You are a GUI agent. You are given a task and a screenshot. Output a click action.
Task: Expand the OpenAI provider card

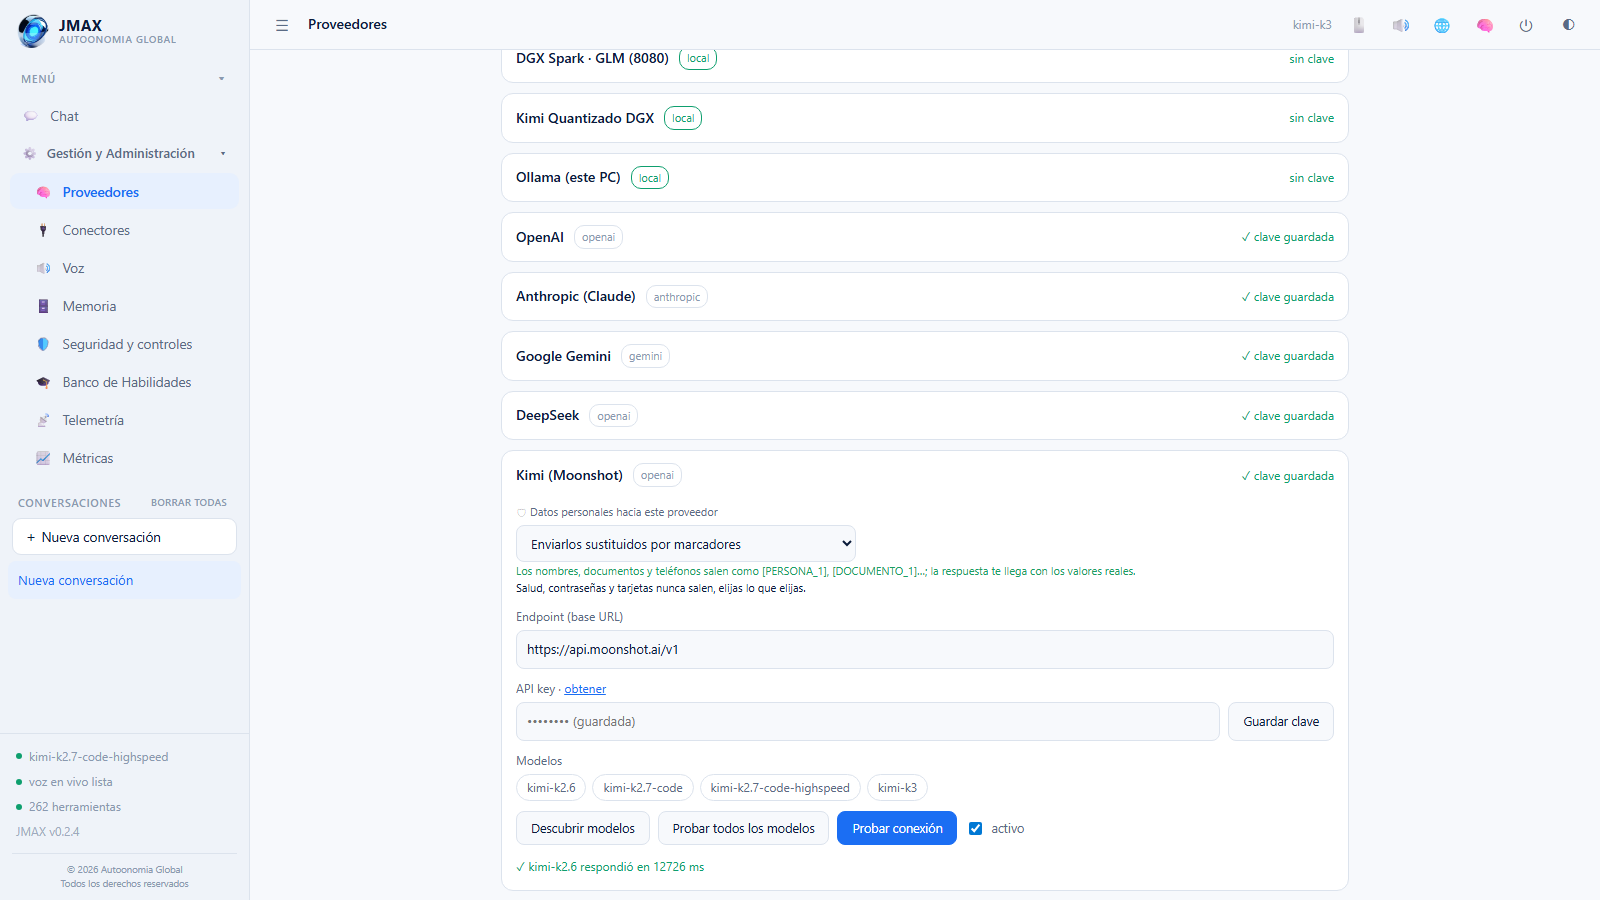pos(925,237)
